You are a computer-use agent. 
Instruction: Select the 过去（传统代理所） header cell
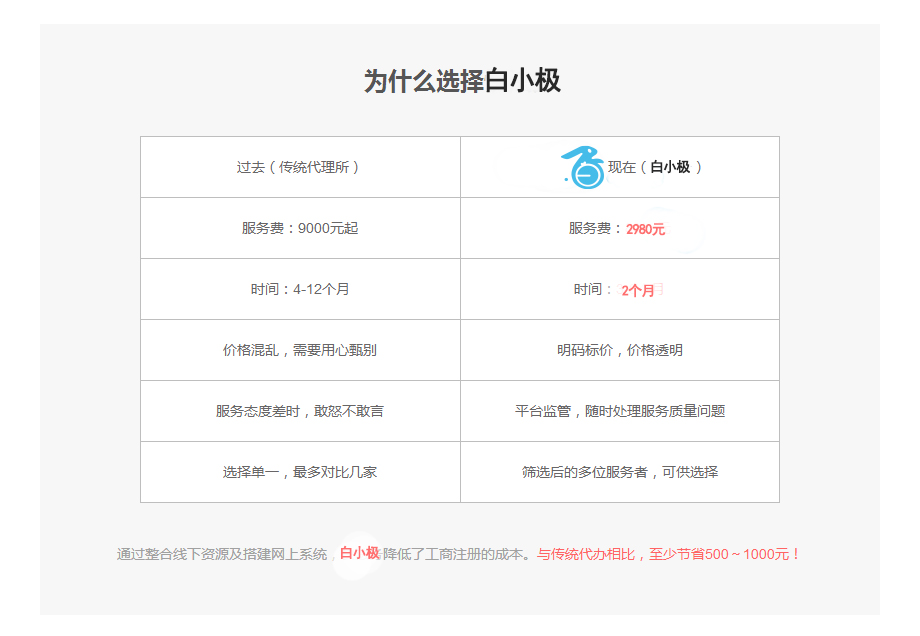(x=300, y=167)
